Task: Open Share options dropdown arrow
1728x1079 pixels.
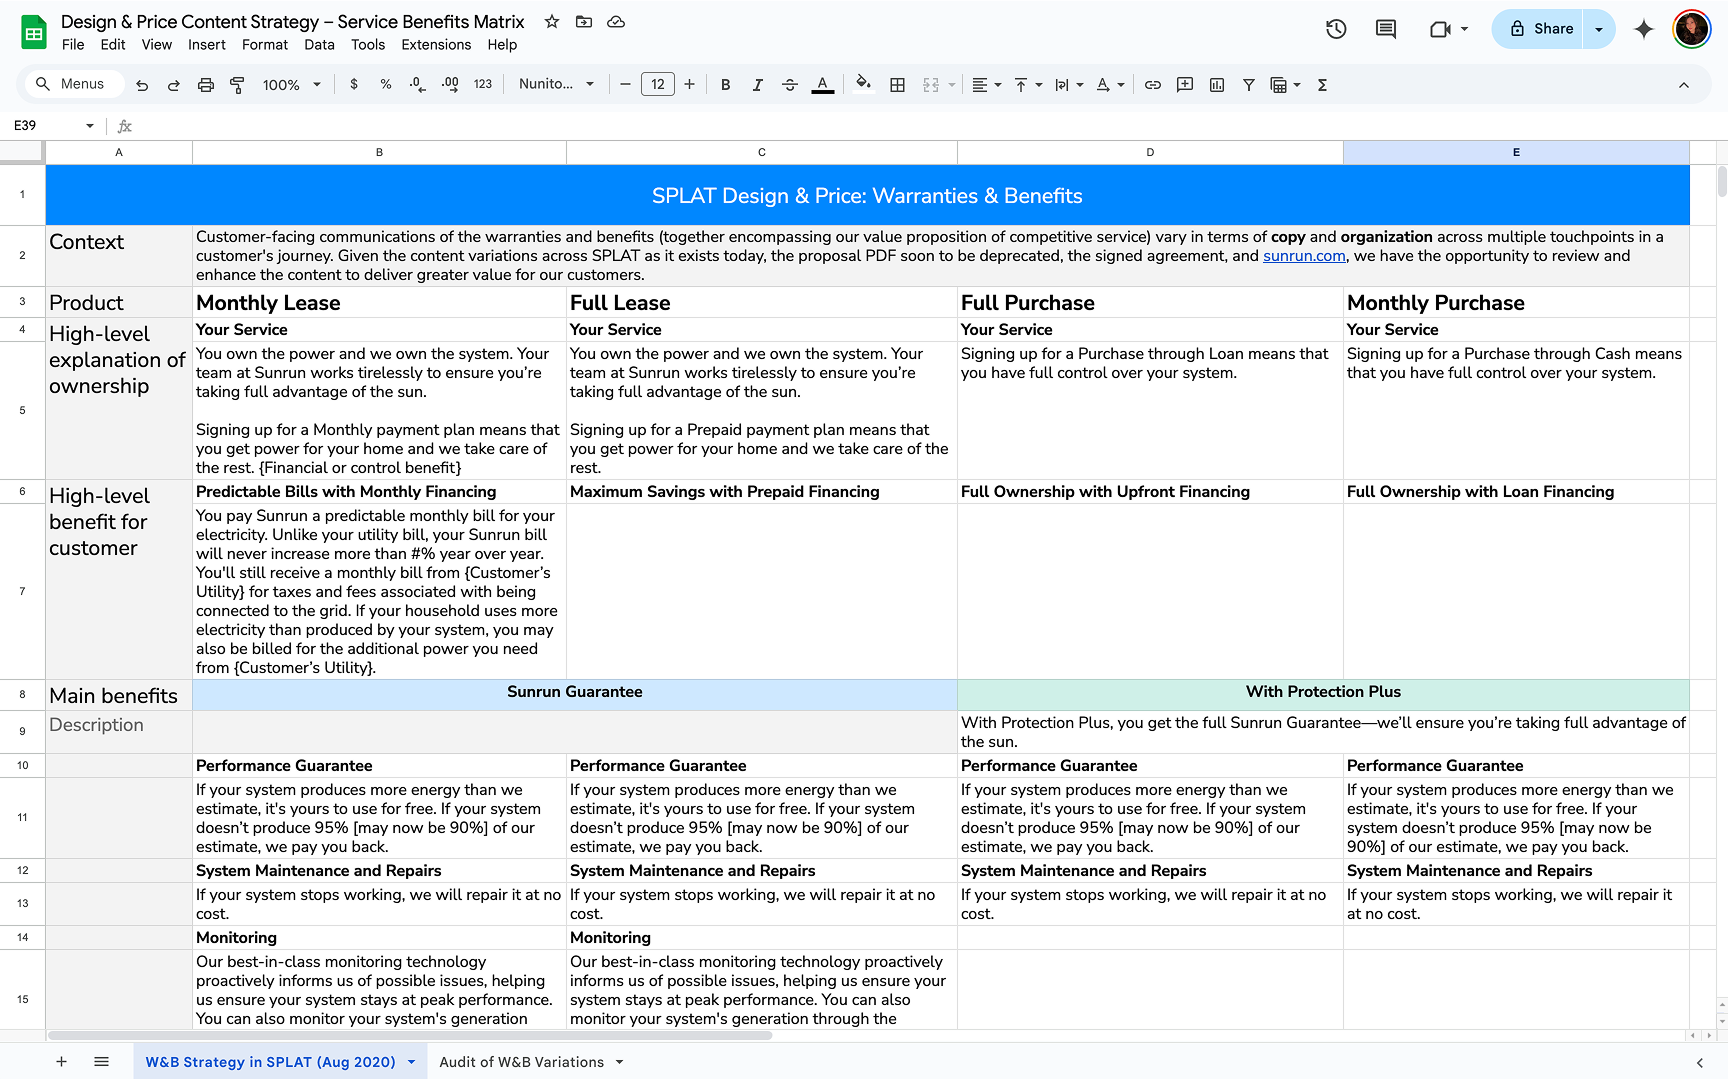Action: coord(1599,29)
